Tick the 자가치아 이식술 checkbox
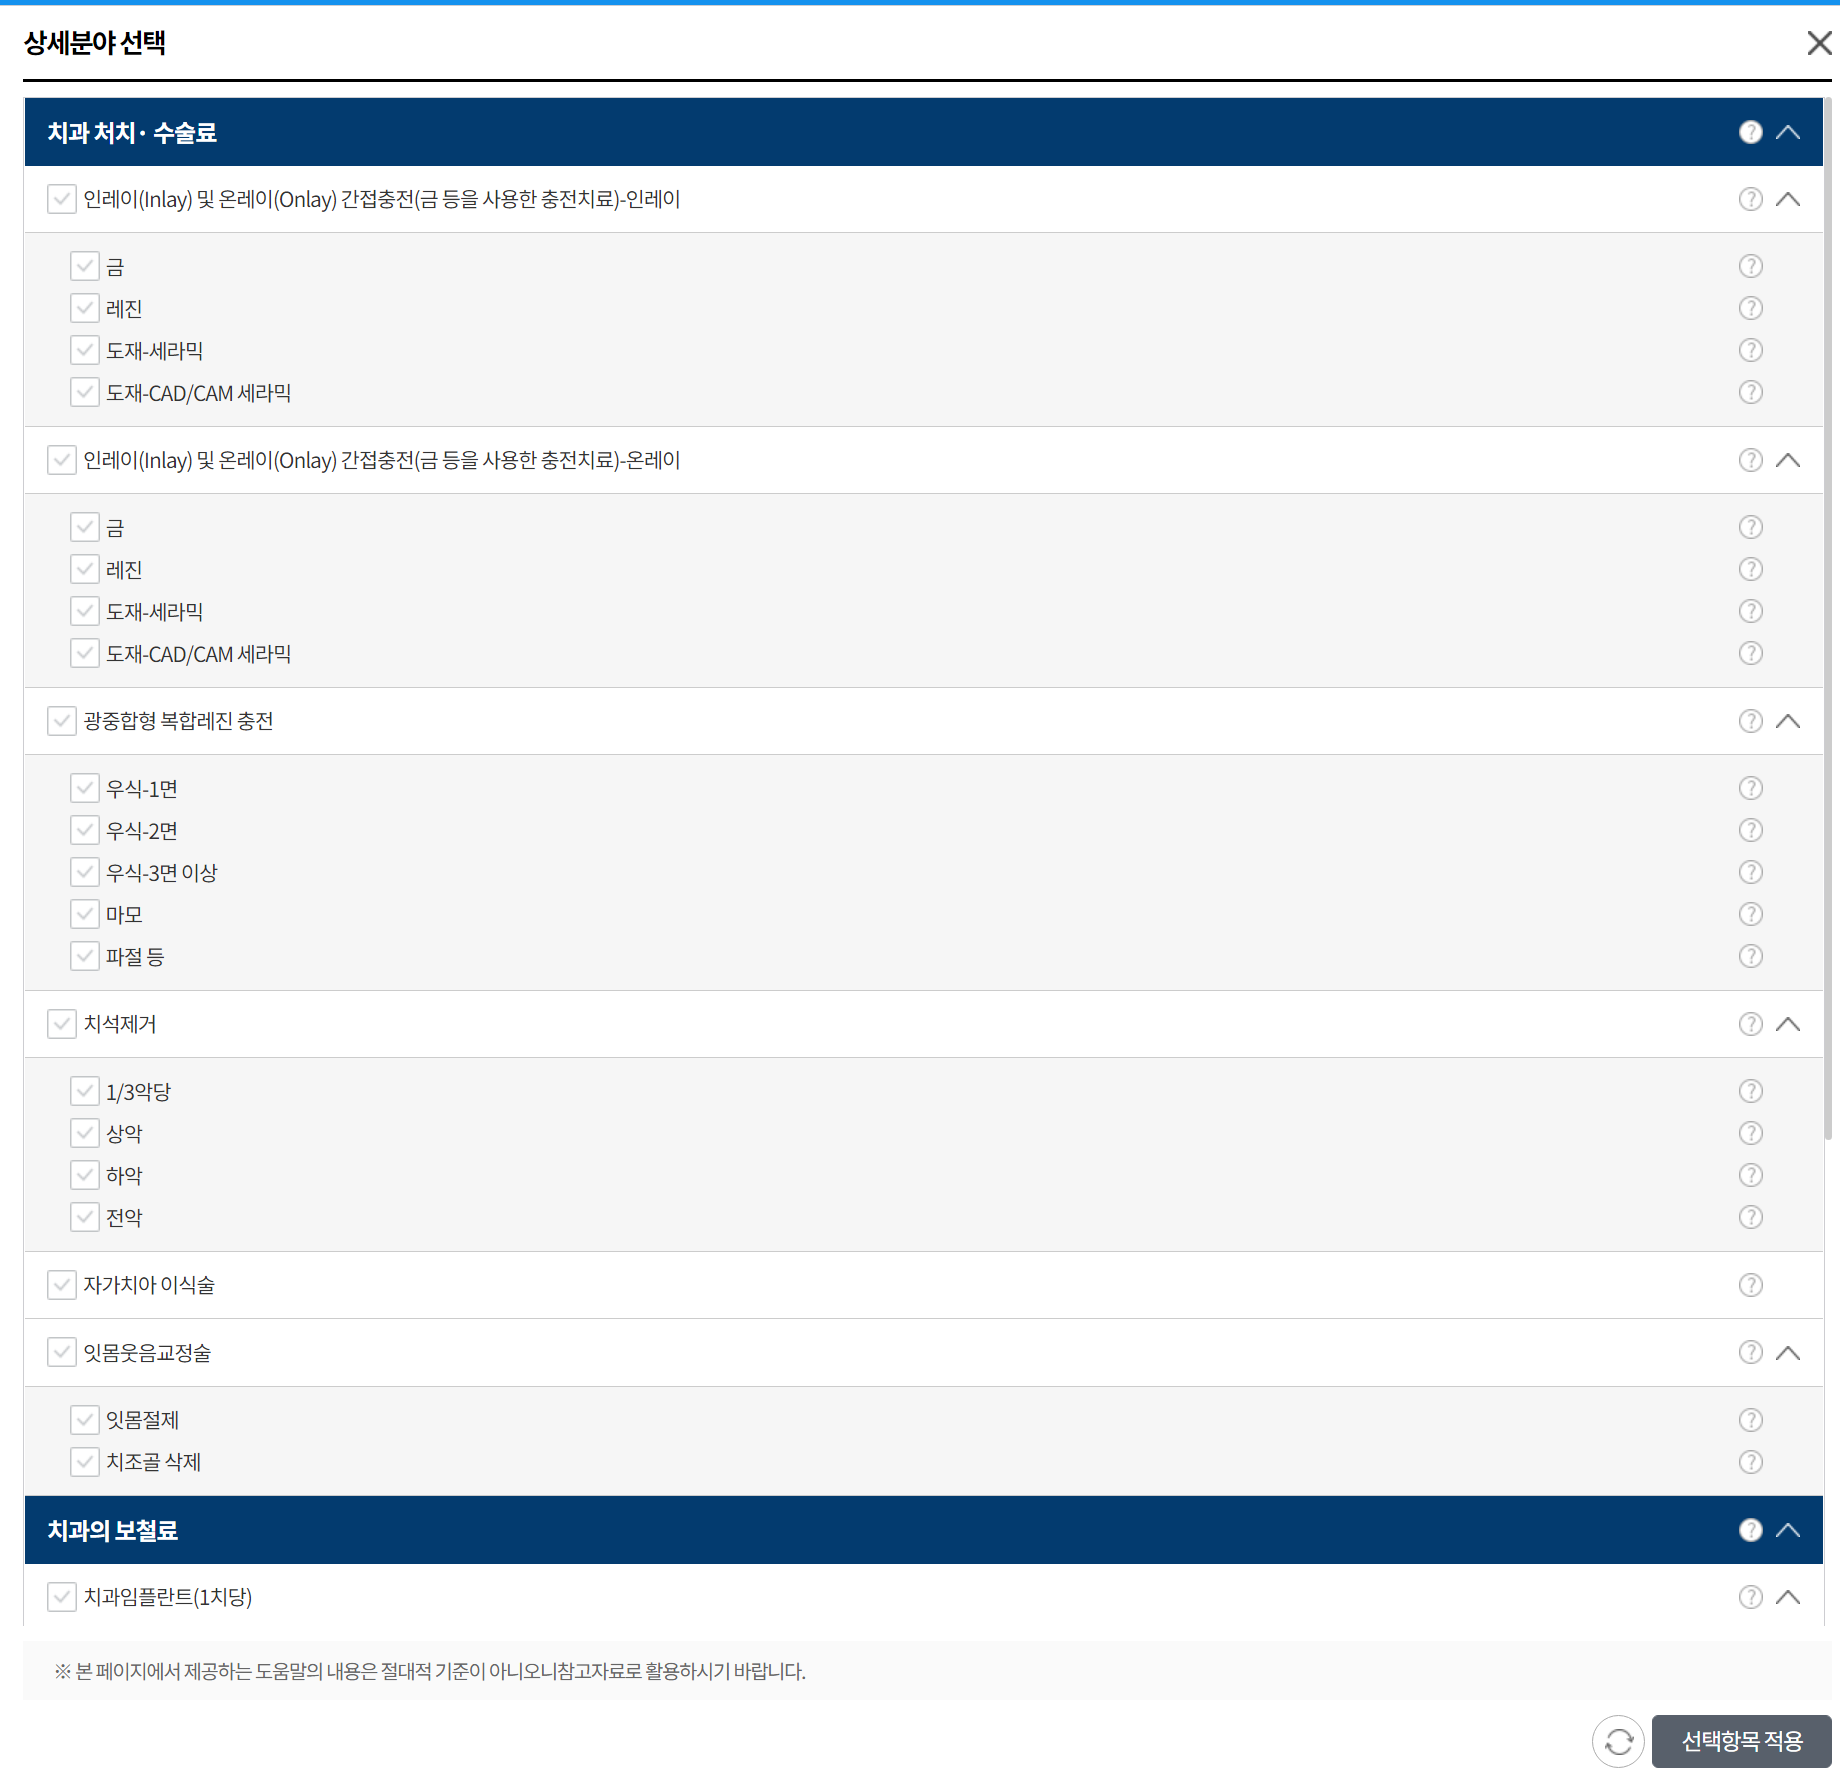This screenshot has width=1840, height=1774. click(62, 1285)
